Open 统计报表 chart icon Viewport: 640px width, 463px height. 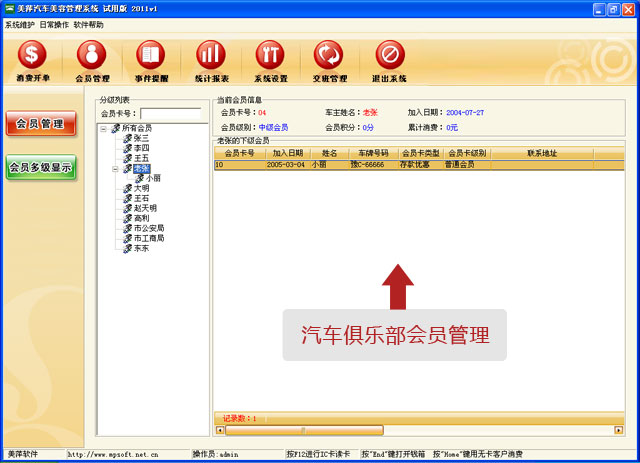(x=210, y=54)
